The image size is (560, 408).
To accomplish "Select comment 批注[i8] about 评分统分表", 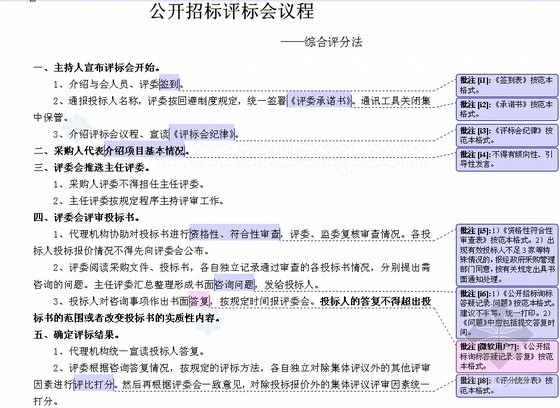I will [506, 385].
